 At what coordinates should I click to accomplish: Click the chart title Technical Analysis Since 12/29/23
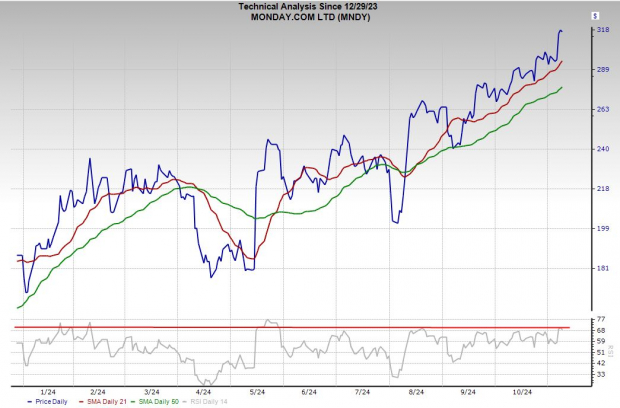[308, 6]
